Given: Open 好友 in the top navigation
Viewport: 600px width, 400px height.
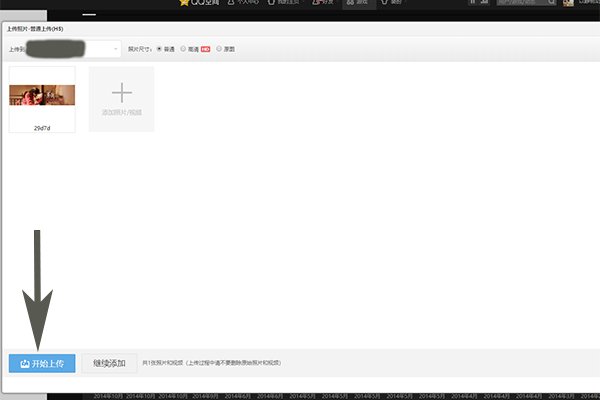Looking at the screenshot, I should (x=323, y=2).
